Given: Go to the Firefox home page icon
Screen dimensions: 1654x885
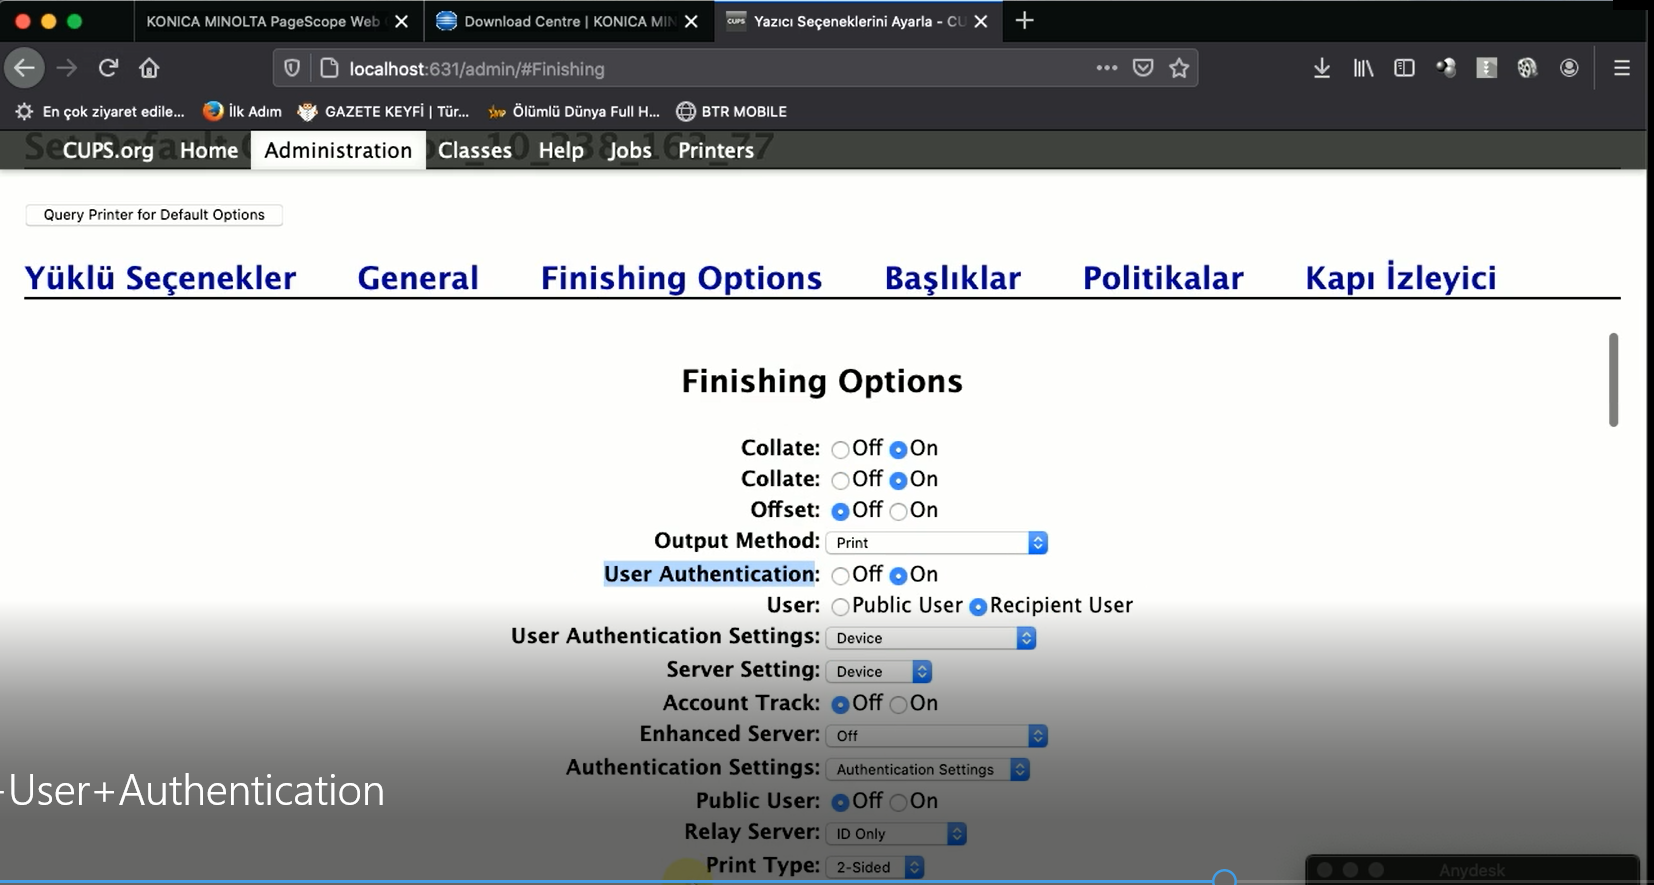Looking at the screenshot, I should (x=149, y=68).
